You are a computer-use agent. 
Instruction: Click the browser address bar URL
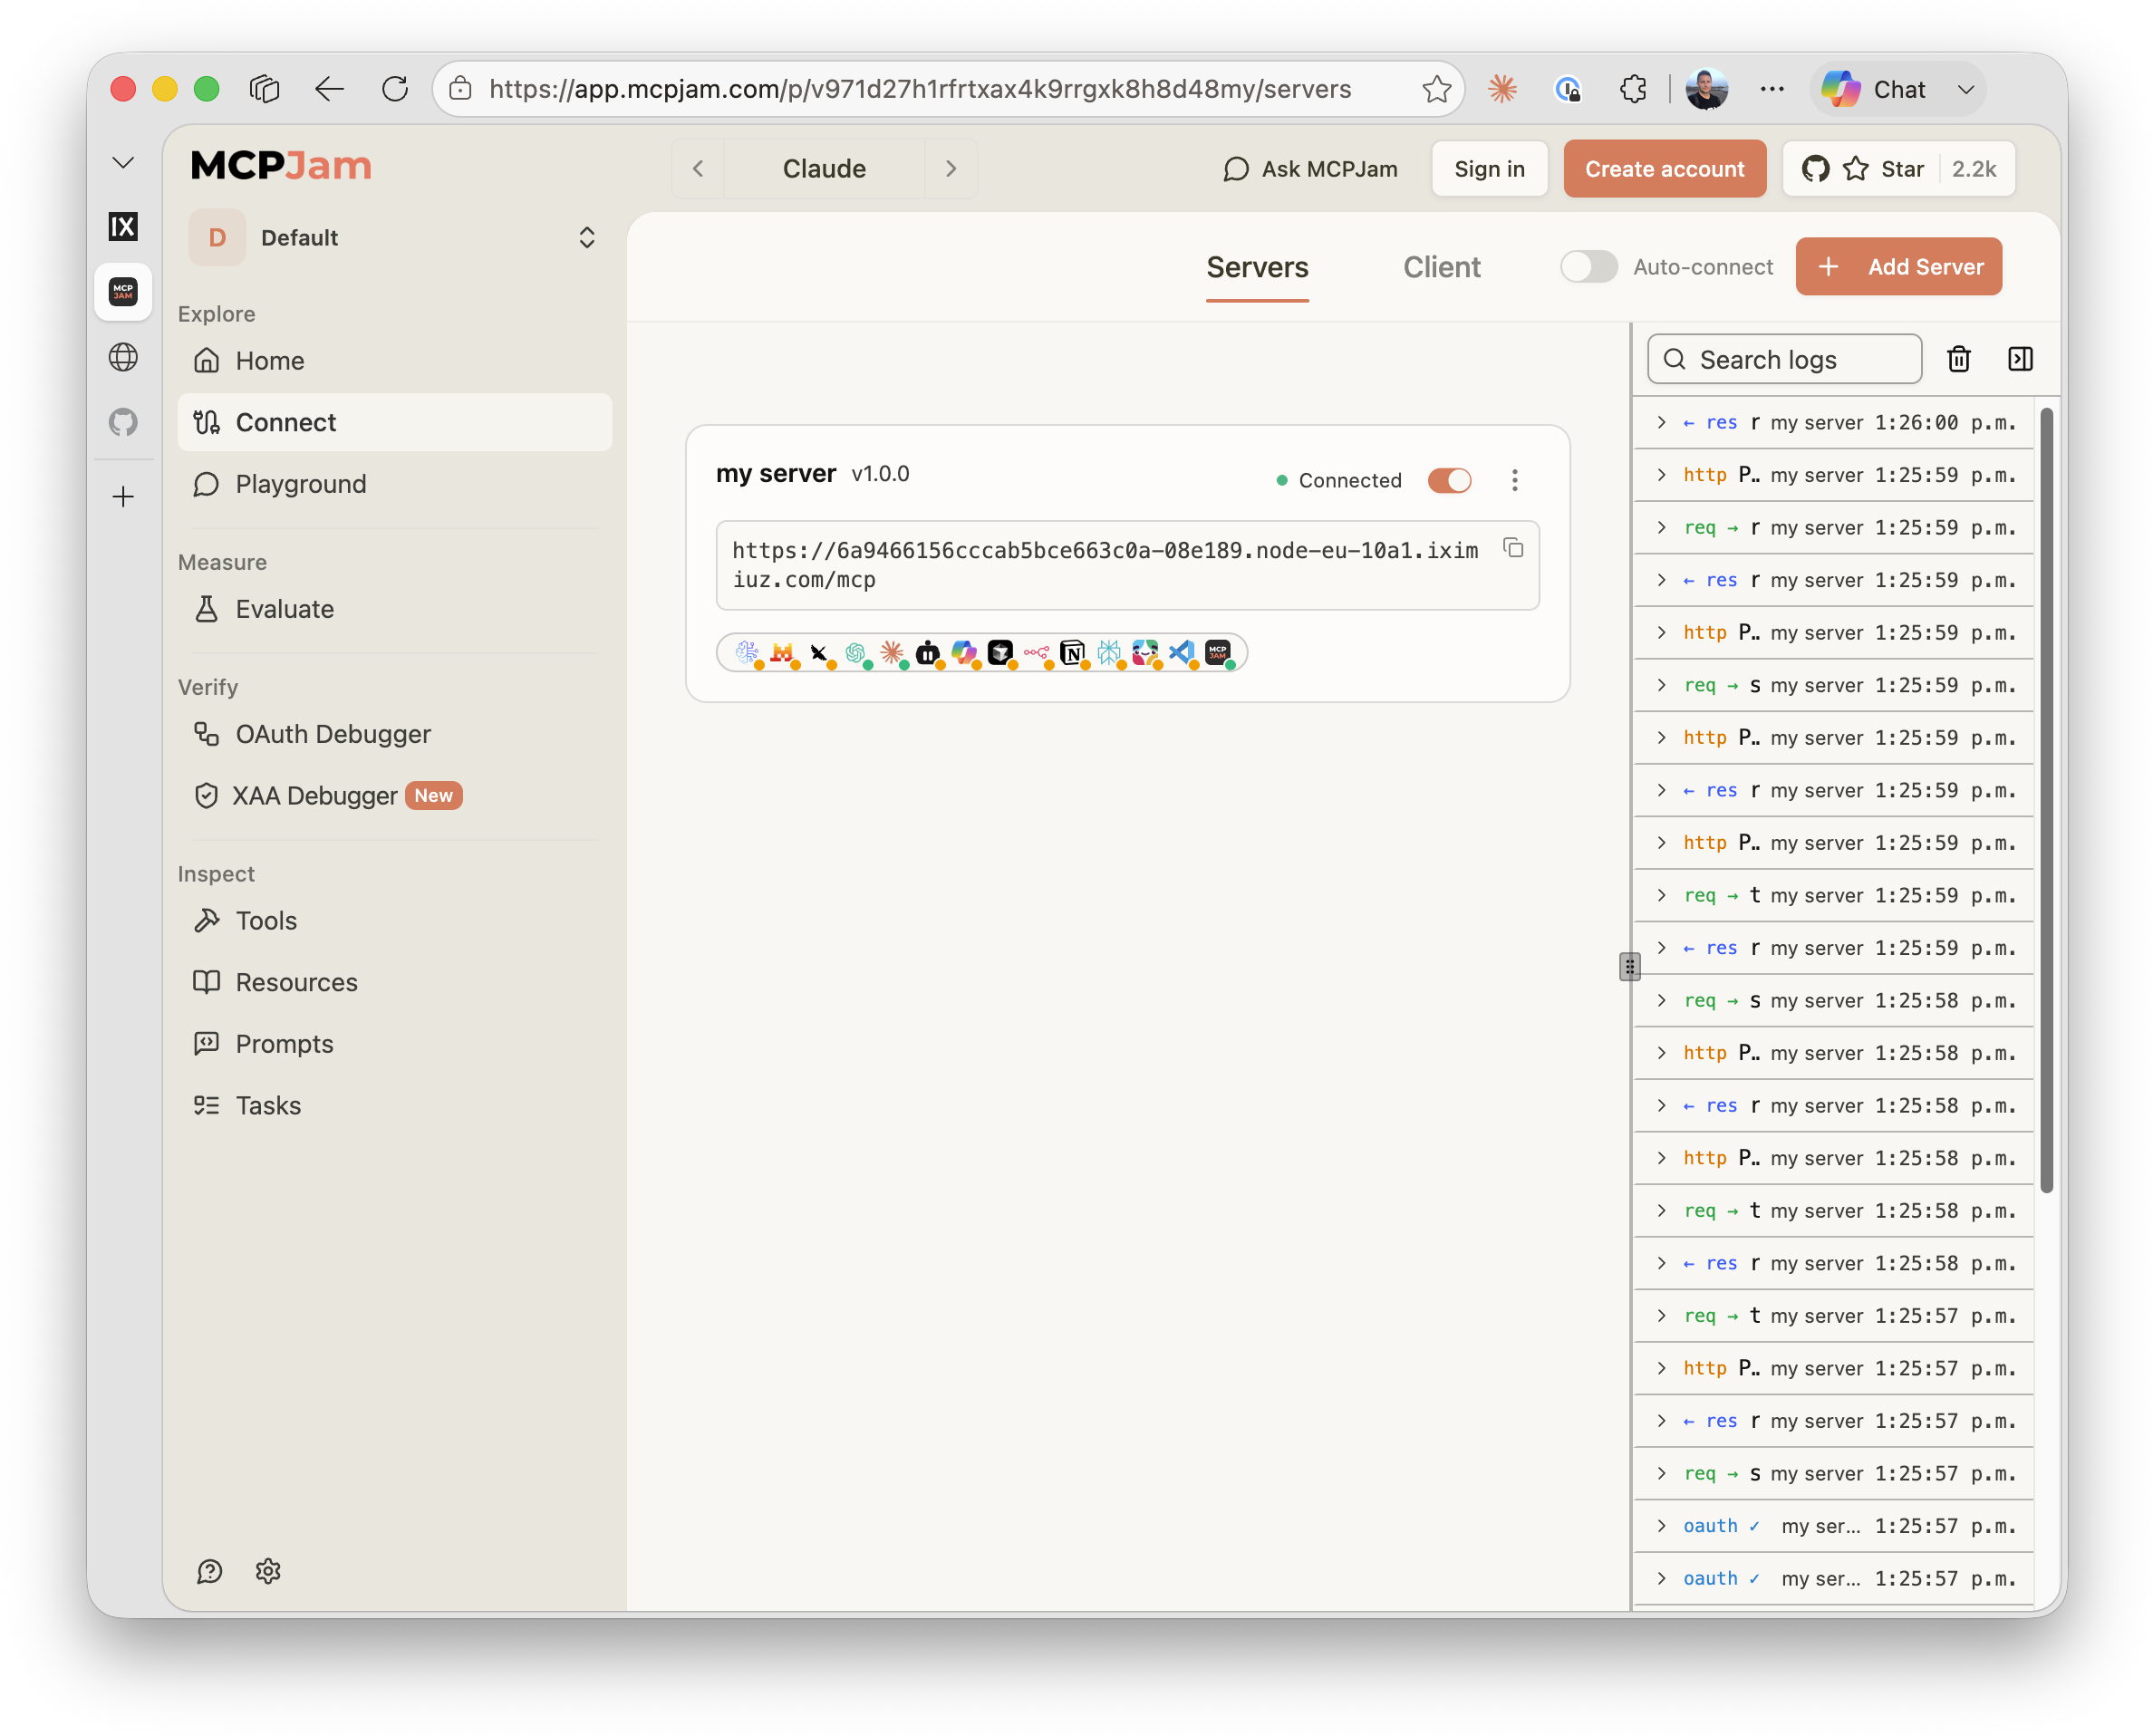point(920,89)
